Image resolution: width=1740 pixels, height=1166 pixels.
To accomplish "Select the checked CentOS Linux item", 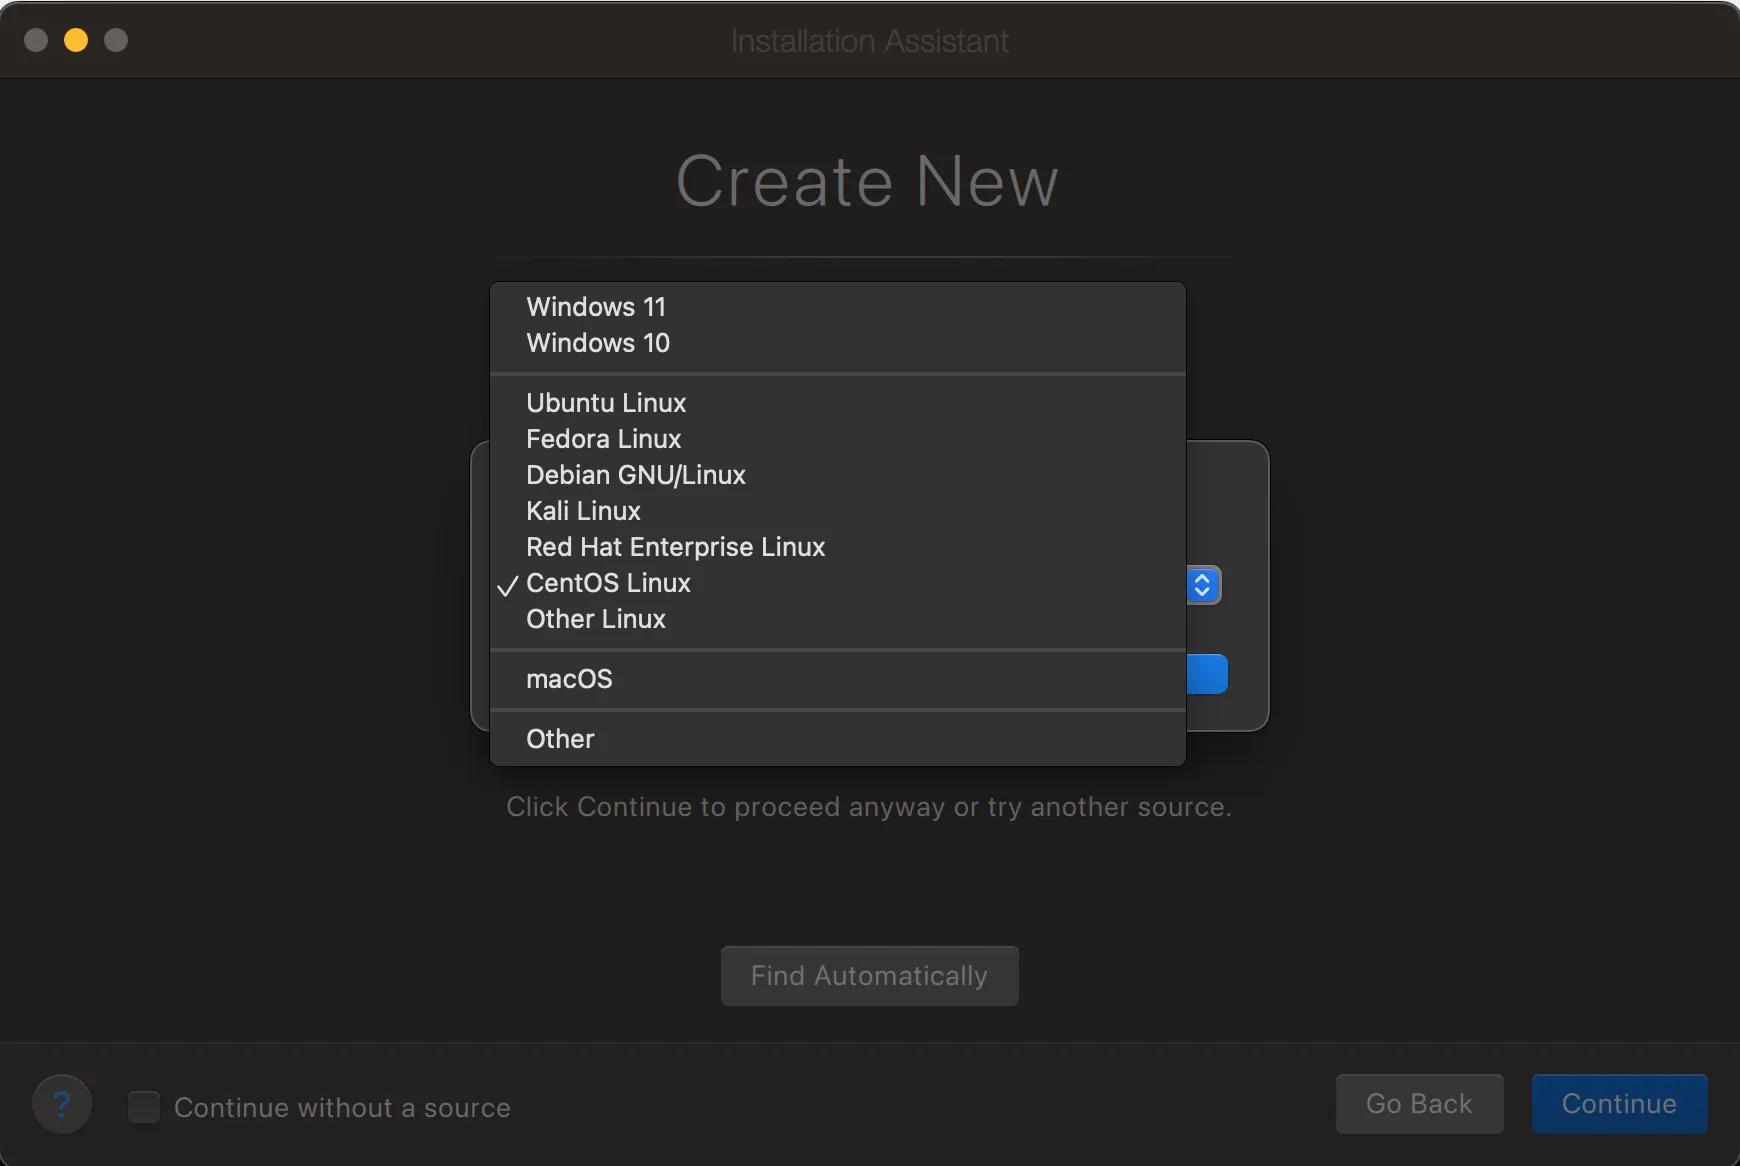I will tap(608, 583).
